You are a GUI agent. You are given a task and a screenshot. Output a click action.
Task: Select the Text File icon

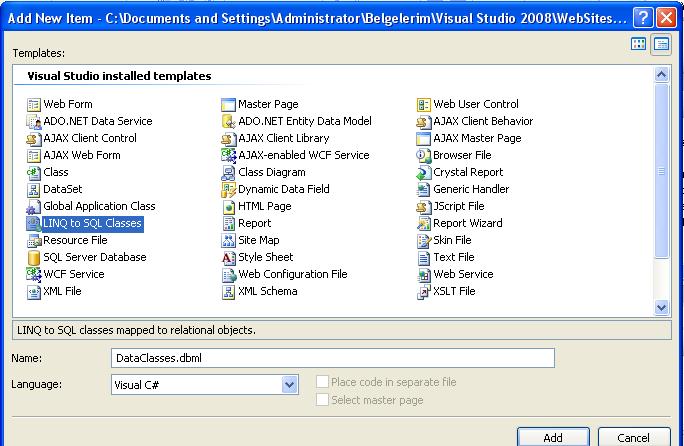(x=424, y=258)
